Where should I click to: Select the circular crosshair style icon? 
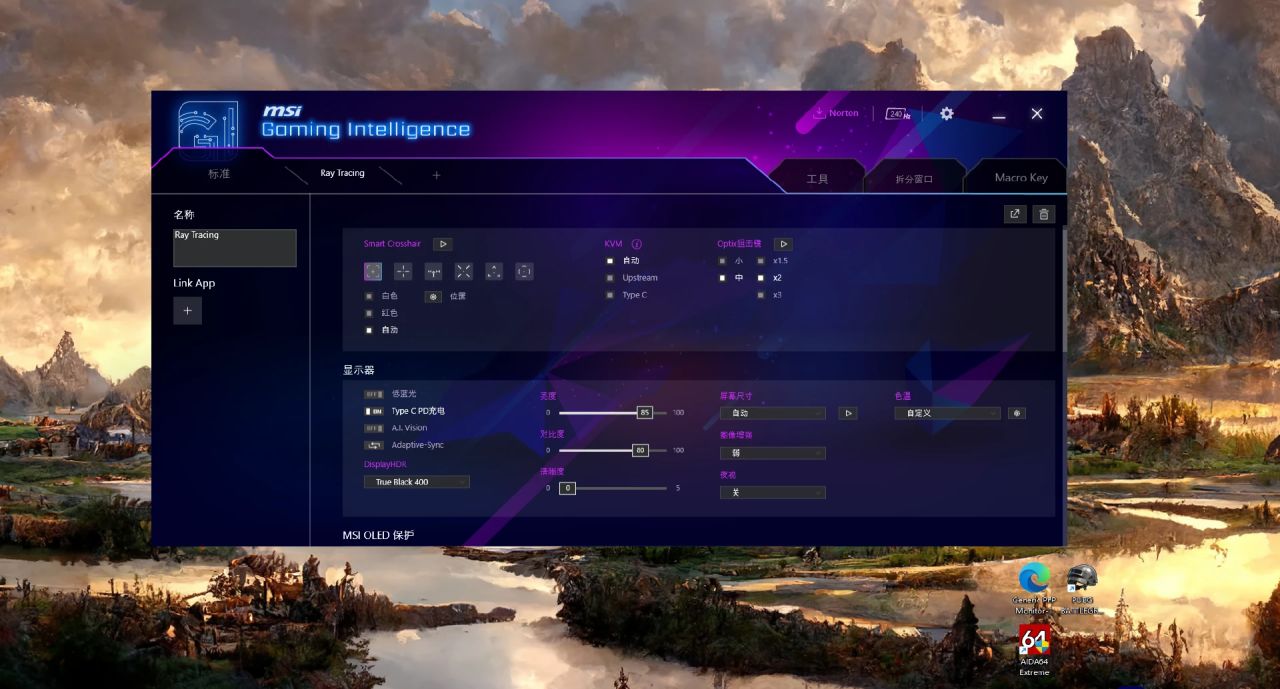coord(524,271)
